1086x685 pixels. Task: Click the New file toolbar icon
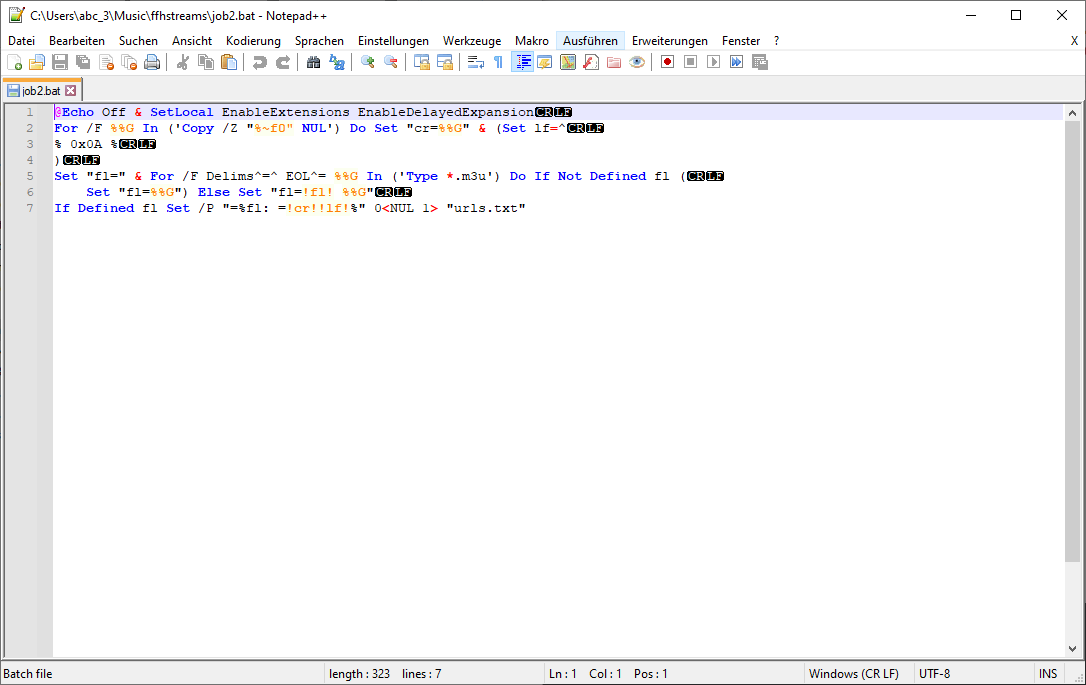tap(14, 62)
